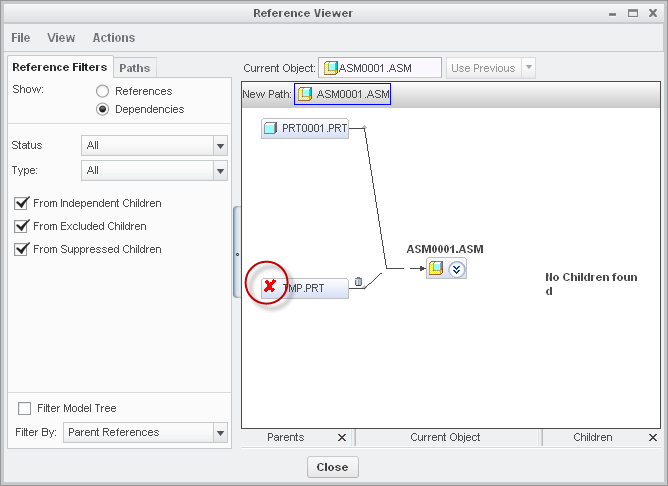Click the cyan part icon of PRT0001.PRT
The height and width of the screenshot is (486, 668).
pyautogui.click(x=270, y=128)
